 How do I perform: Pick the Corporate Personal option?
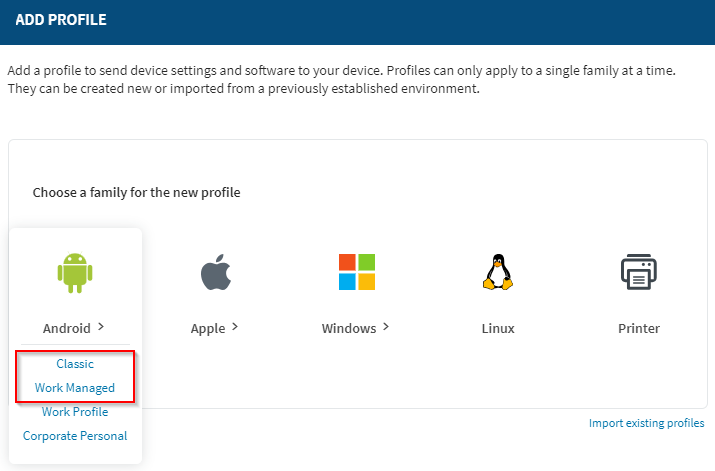tap(75, 436)
